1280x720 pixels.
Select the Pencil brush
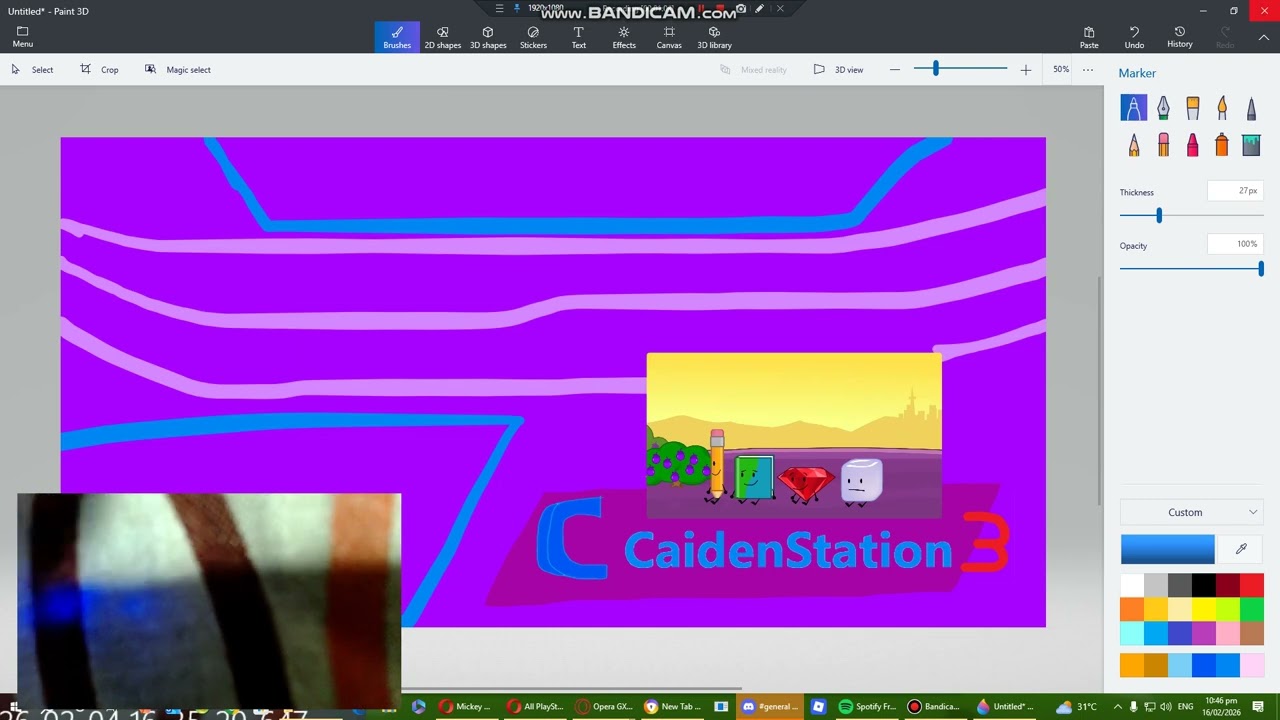pyautogui.click(x=1133, y=145)
